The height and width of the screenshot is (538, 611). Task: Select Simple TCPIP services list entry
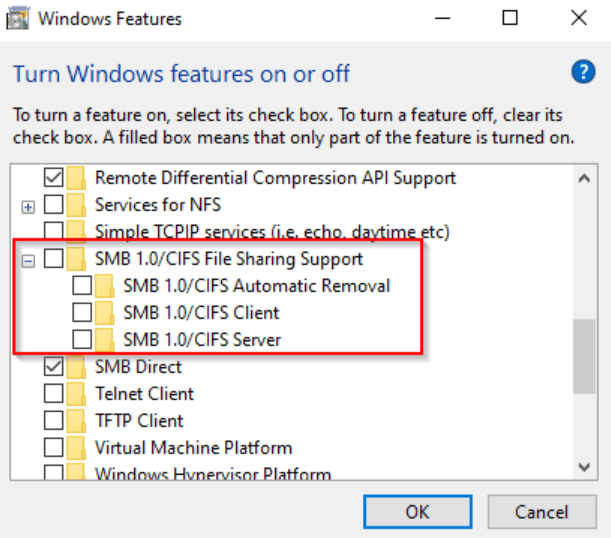click(x=272, y=232)
